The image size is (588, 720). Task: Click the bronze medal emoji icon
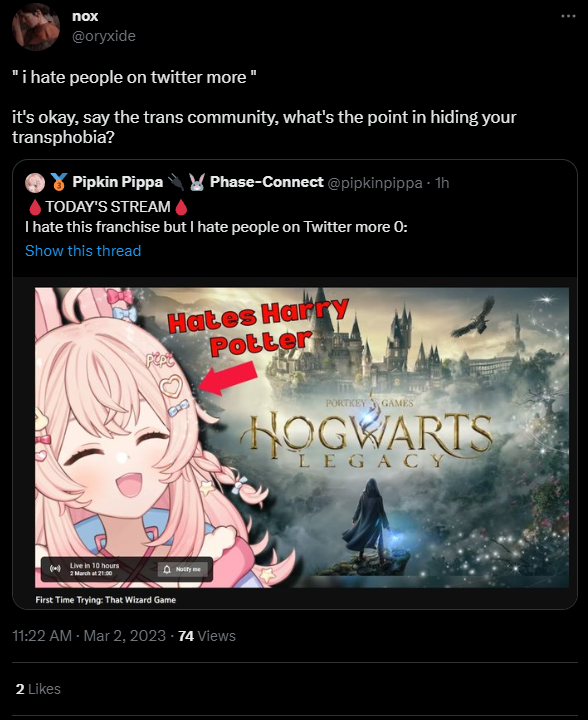pyautogui.click(x=58, y=182)
